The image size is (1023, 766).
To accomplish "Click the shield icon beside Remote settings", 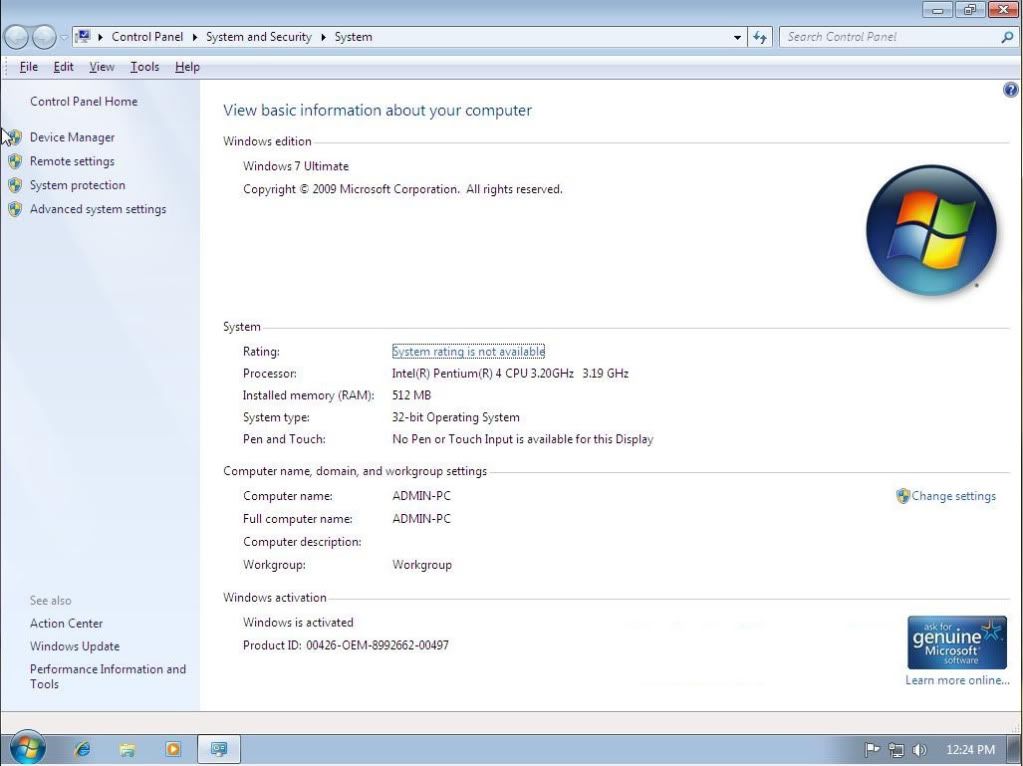I will tap(15, 161).
